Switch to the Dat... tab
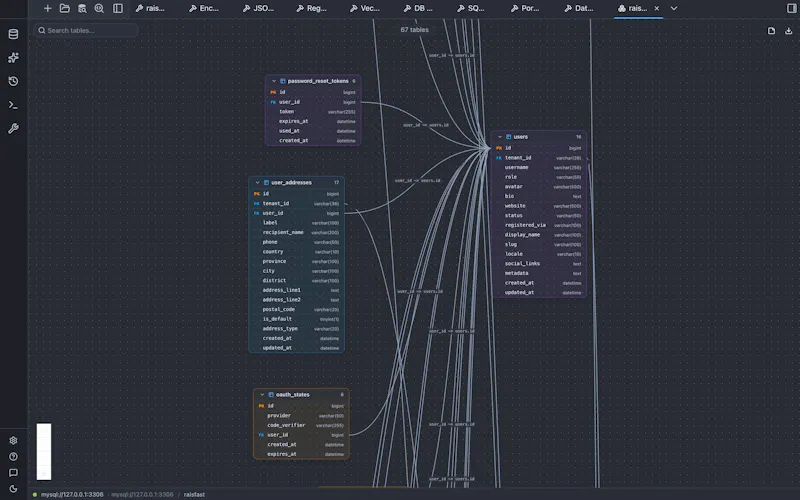 (x=579, y=8)
